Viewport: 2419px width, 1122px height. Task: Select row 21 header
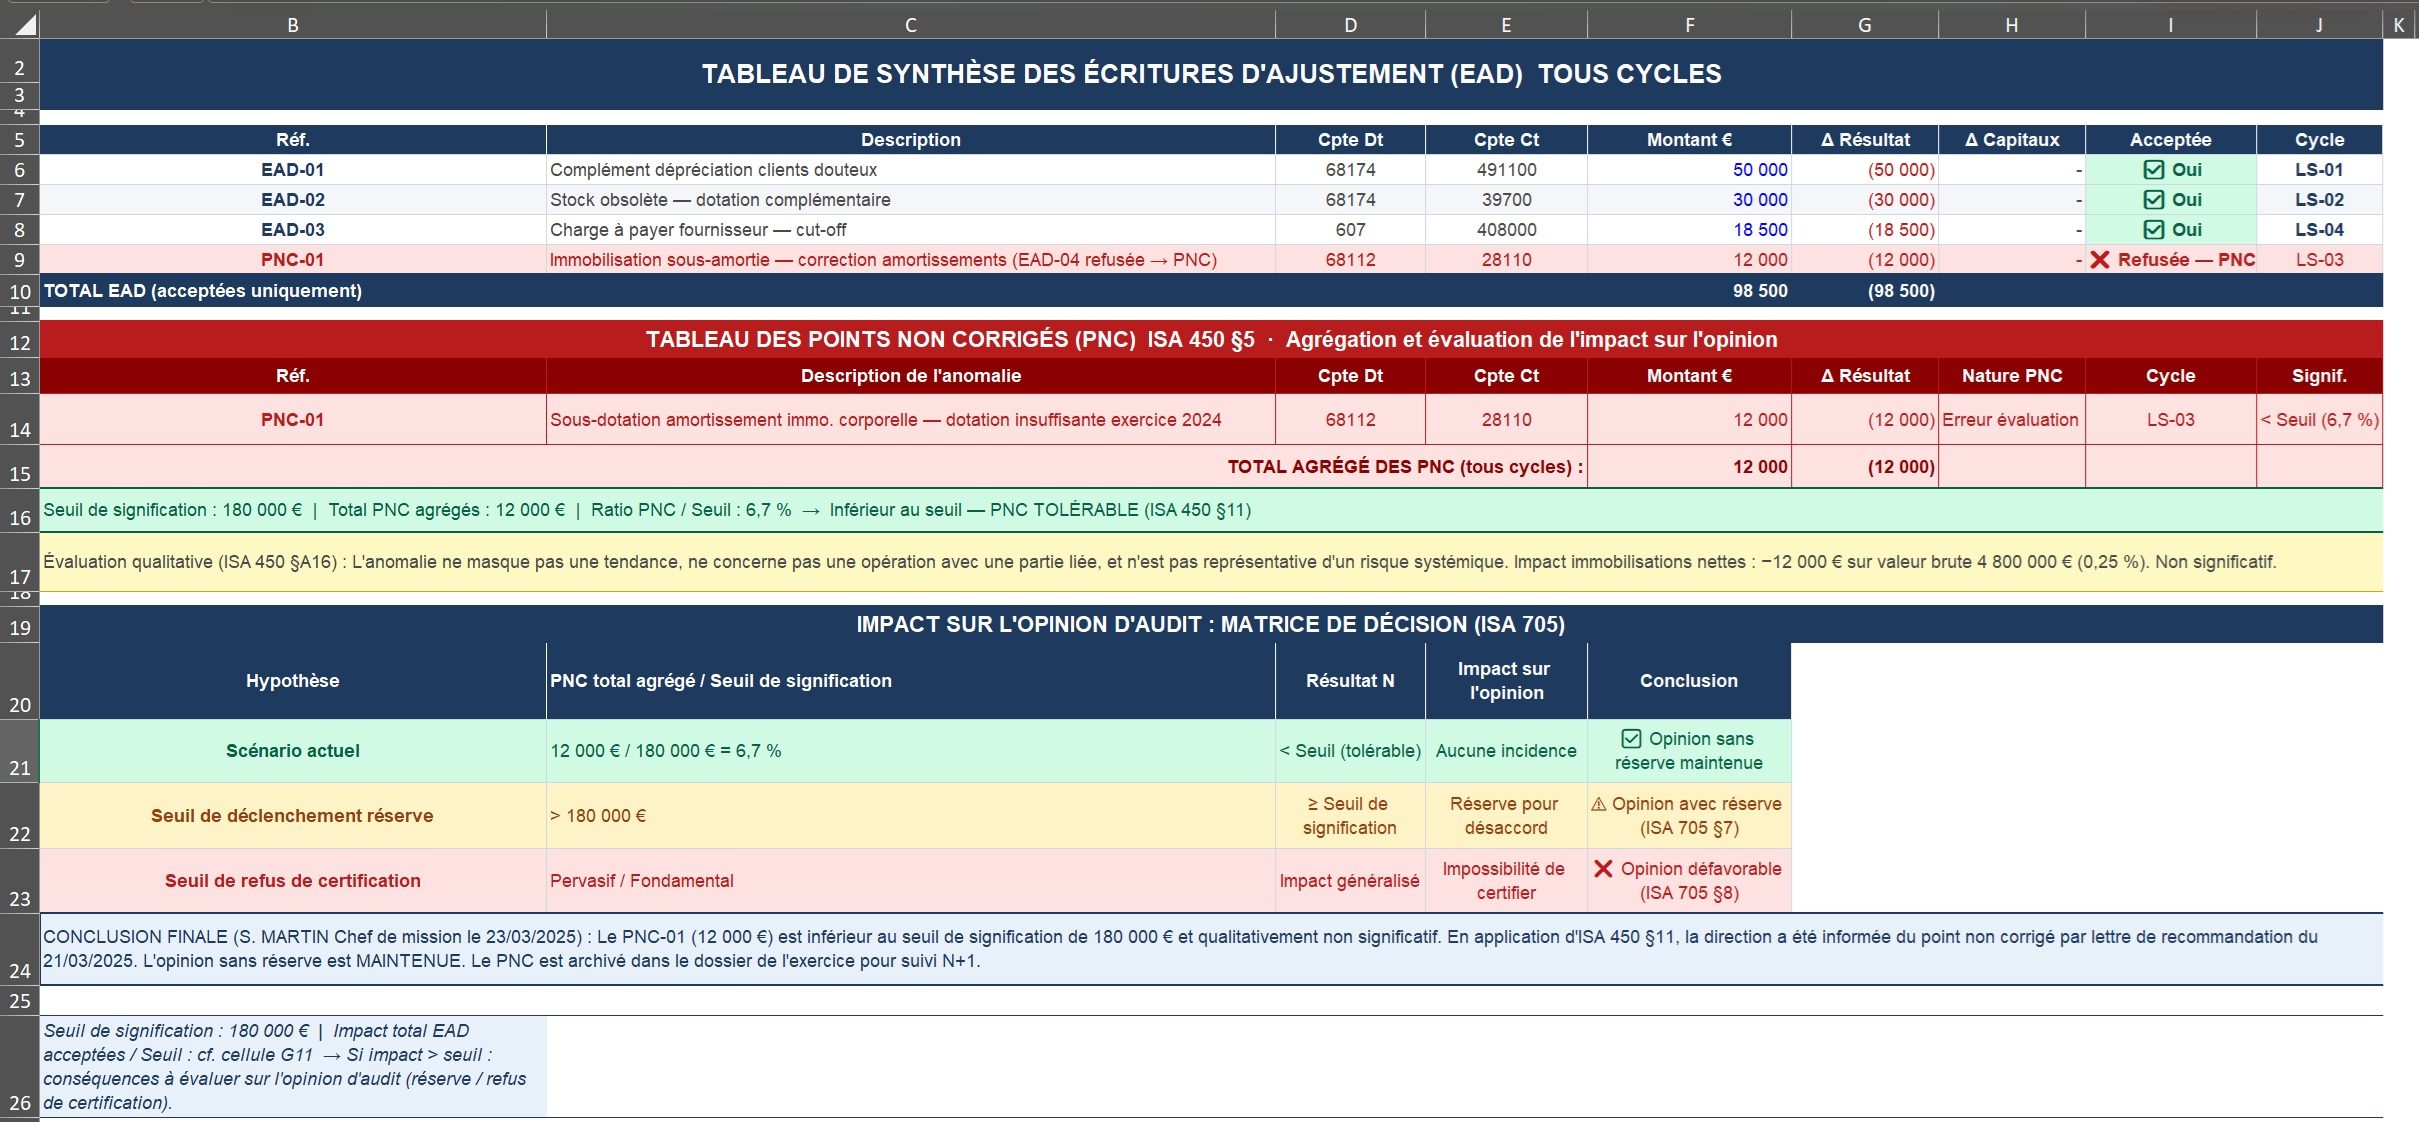pyautogui.click(x=19, y=751)
